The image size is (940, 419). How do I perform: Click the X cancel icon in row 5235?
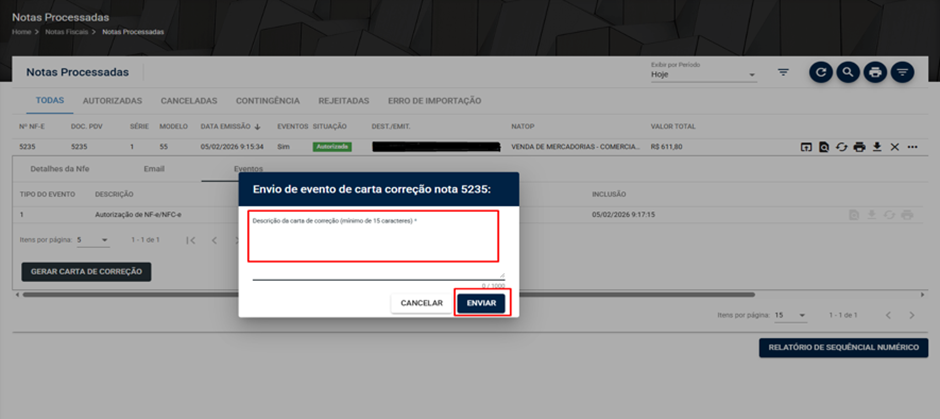tap(894, 147)
